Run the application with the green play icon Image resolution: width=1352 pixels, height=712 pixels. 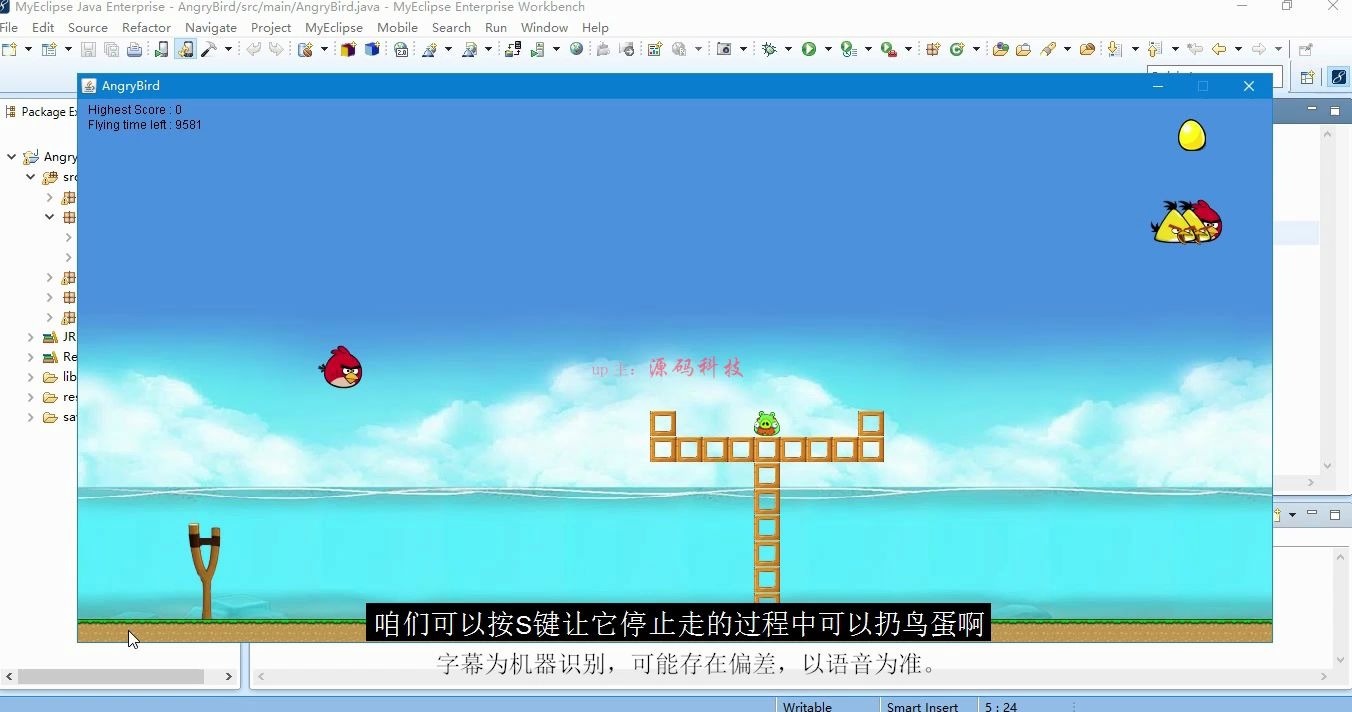coord(810,48)
